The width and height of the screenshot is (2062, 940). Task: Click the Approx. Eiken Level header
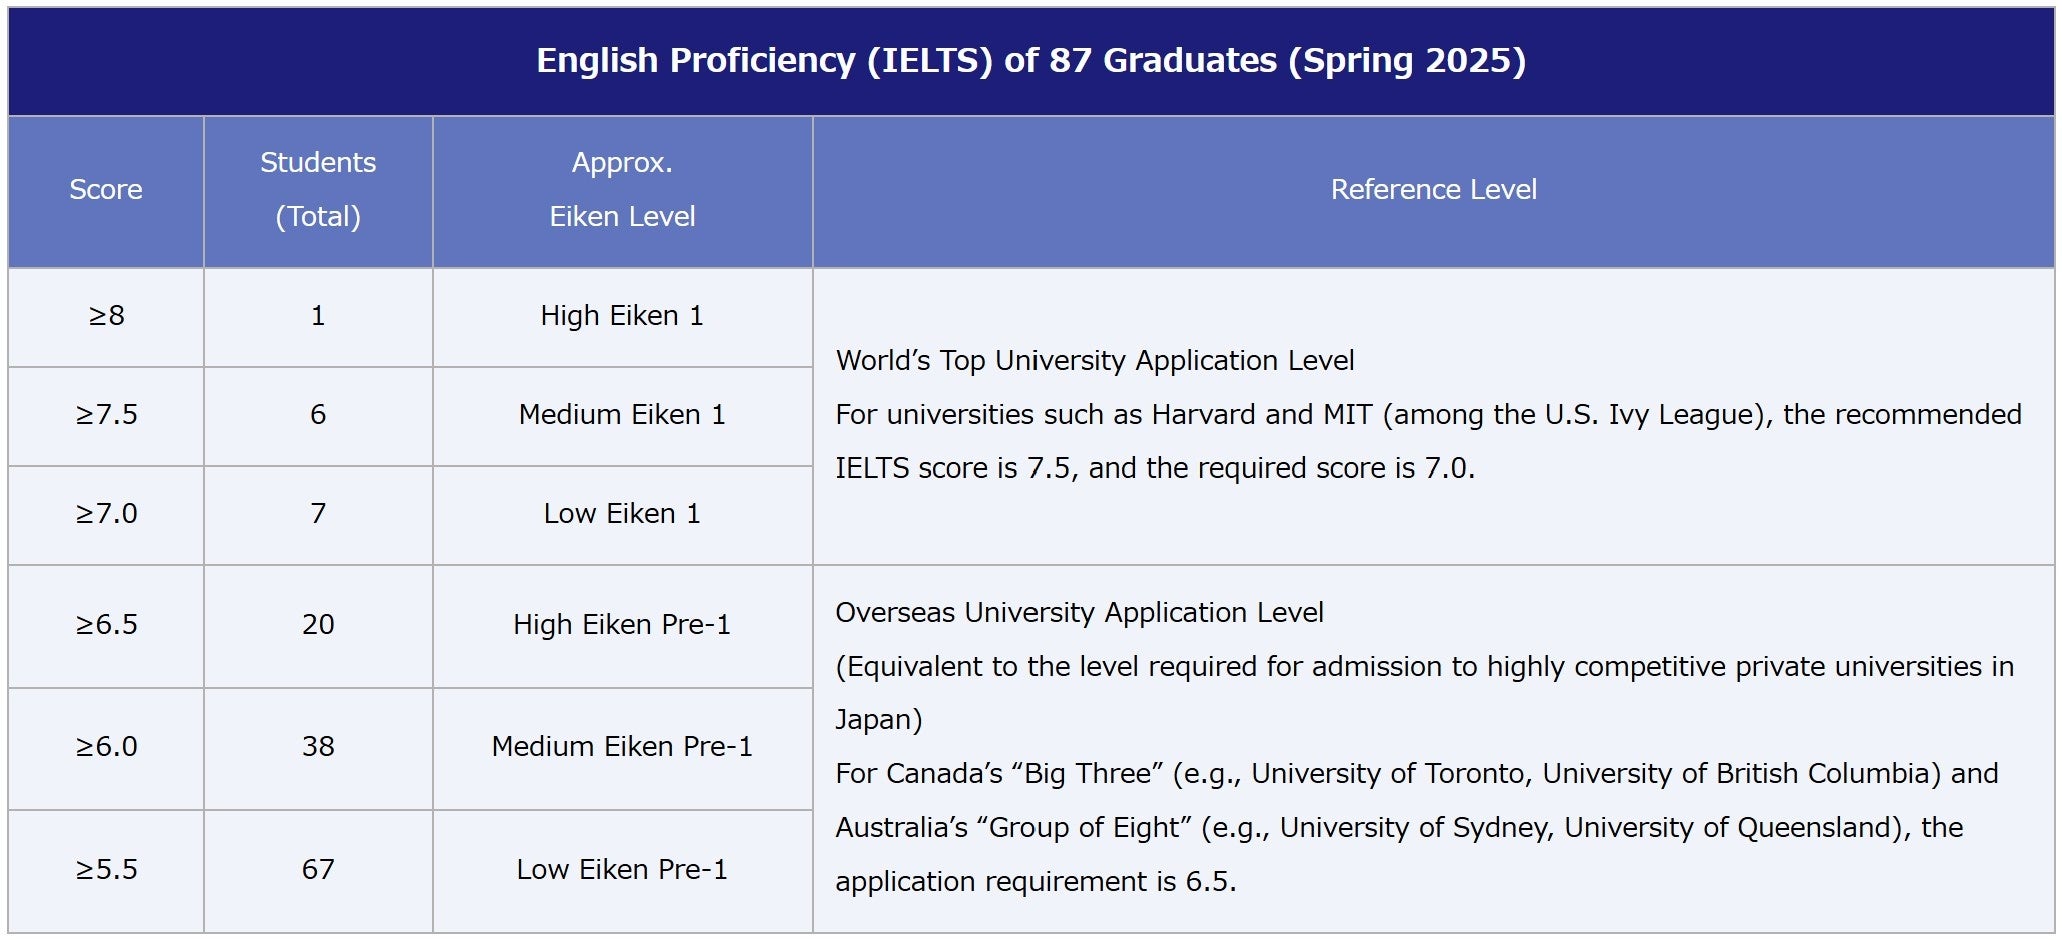[x=622, y=190]
